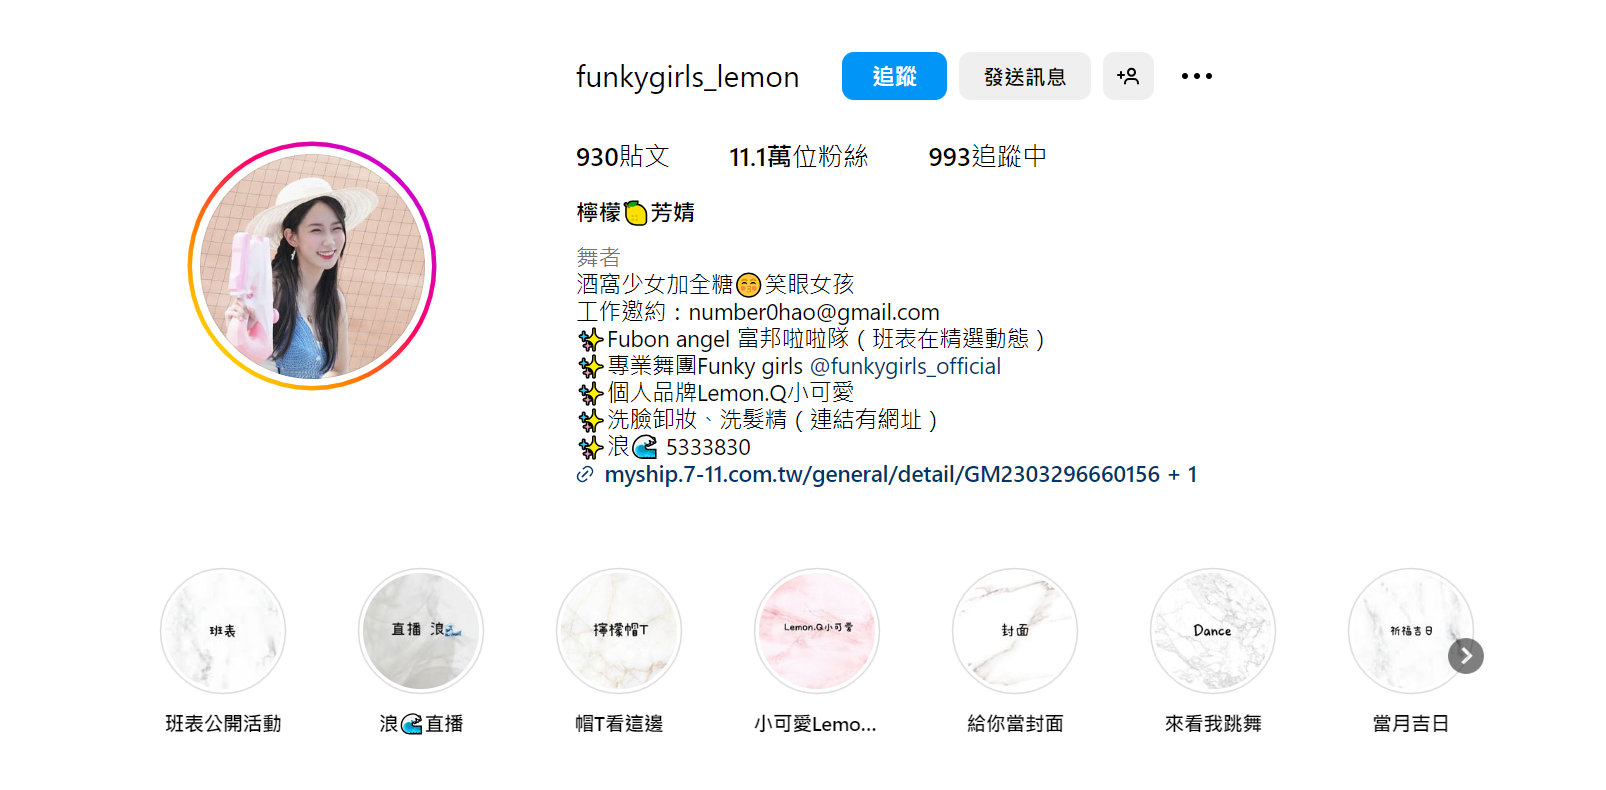The image size is (1606, 790).
Task: Click the link chain icon beside myship URL
Action: point(585,475)
